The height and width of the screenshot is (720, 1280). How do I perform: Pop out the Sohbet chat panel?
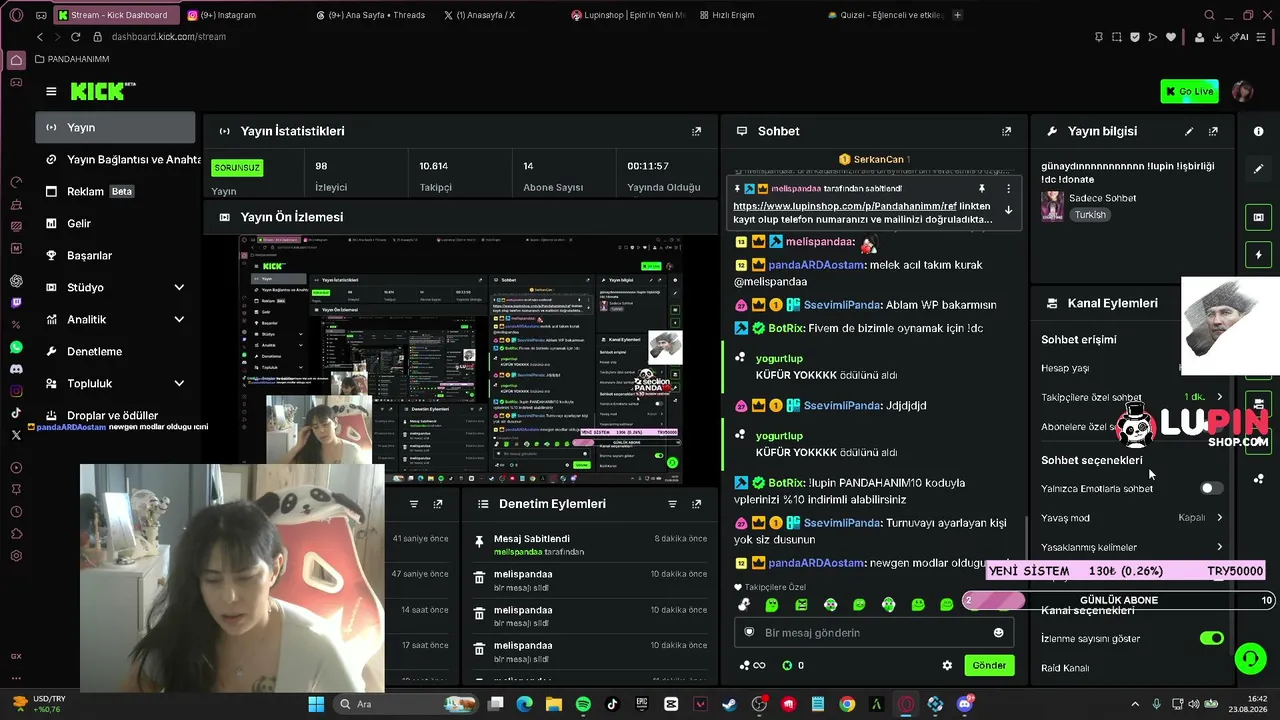point(1007,131)
